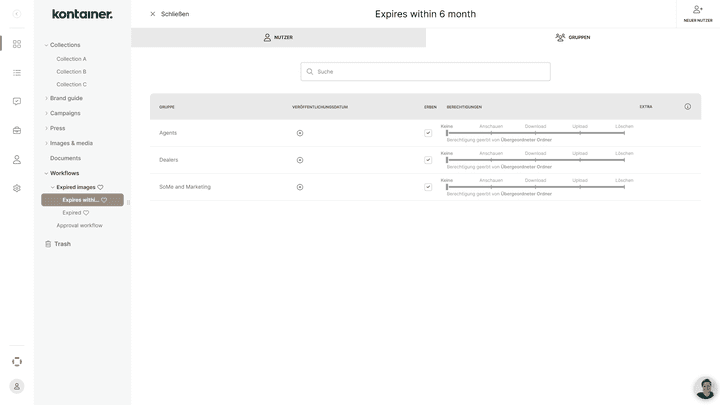Image resolution: width=720 pixels, height=405 pixels.
Task: Open the Trash folder
Action: 62,244
